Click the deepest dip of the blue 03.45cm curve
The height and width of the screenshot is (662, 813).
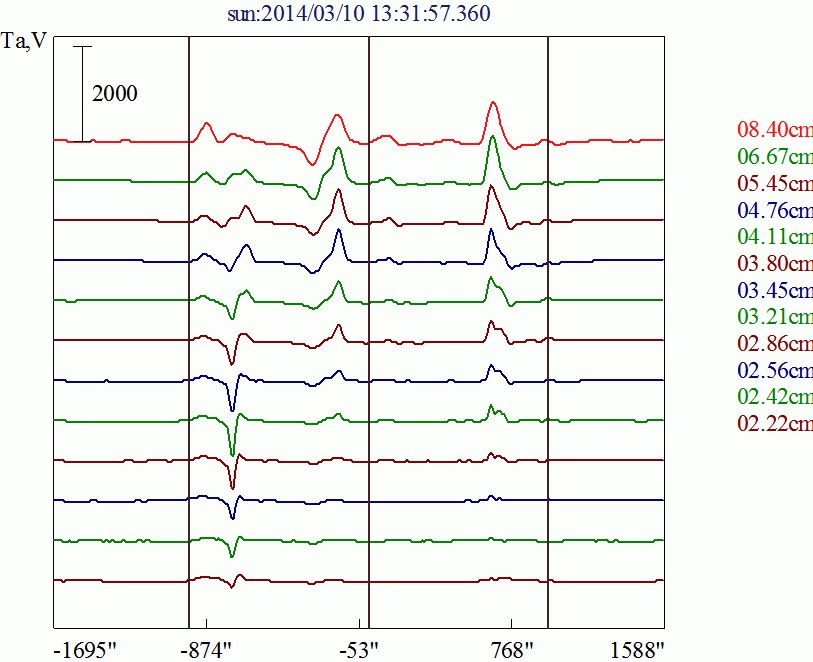click(232, 410)
